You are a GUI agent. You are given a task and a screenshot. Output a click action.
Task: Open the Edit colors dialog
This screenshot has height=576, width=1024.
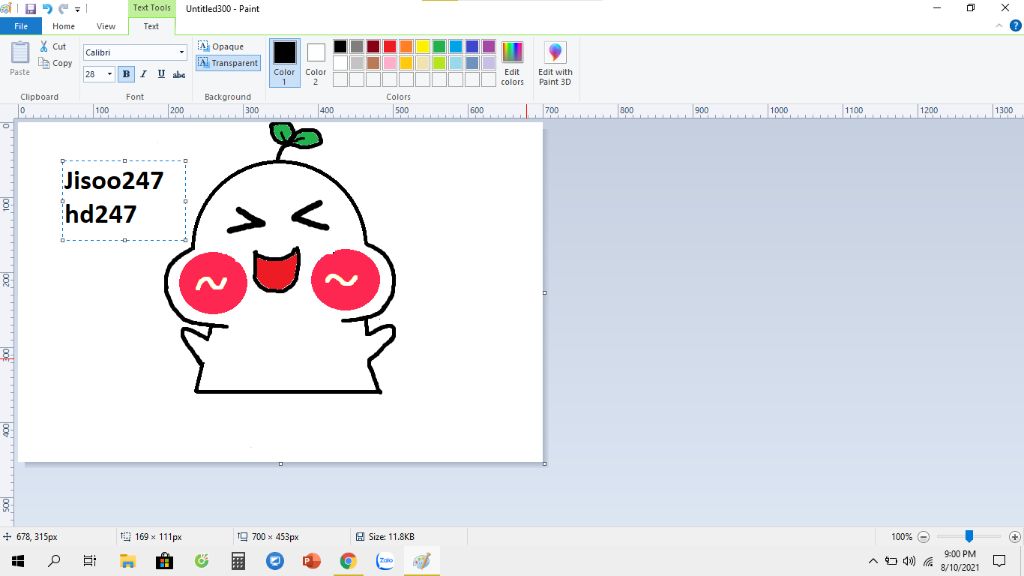coord(512,63)
